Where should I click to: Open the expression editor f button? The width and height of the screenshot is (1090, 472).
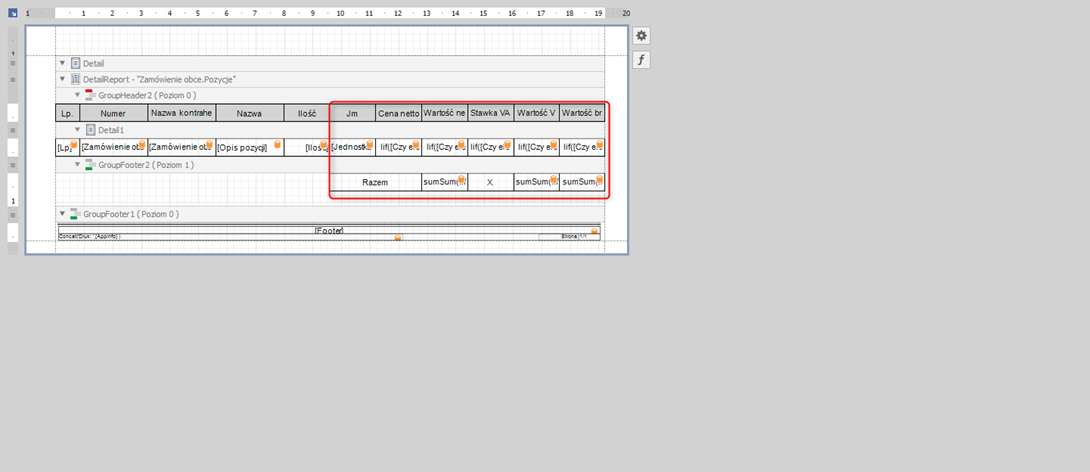tap(641, 60)
